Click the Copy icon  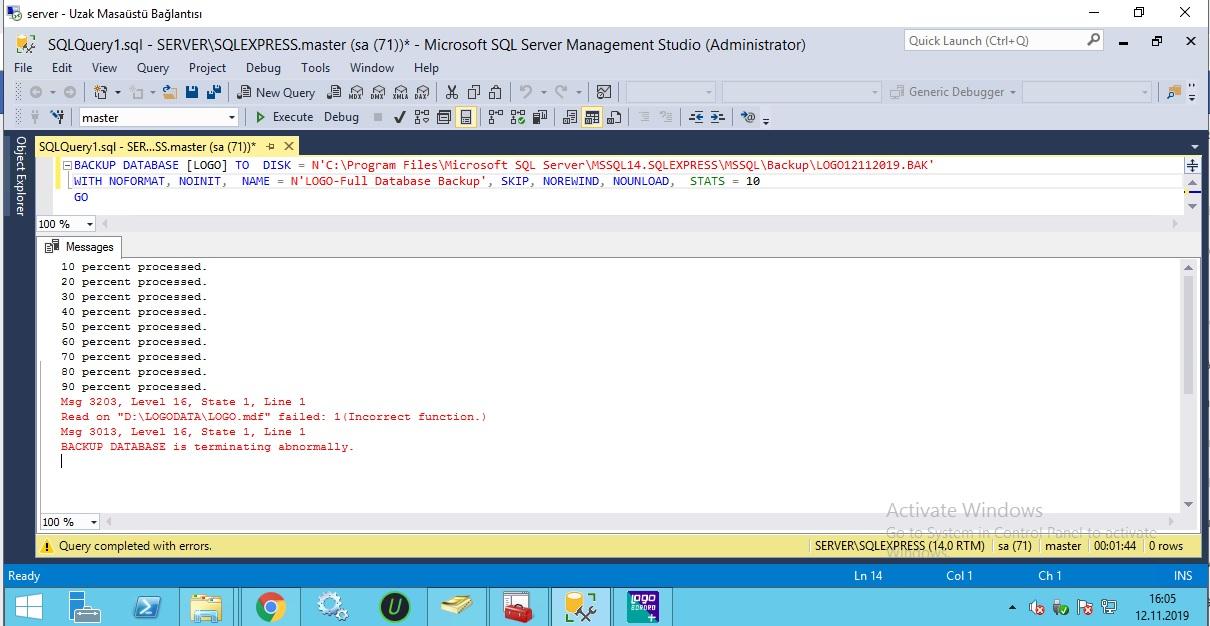[x=474, y=92]
